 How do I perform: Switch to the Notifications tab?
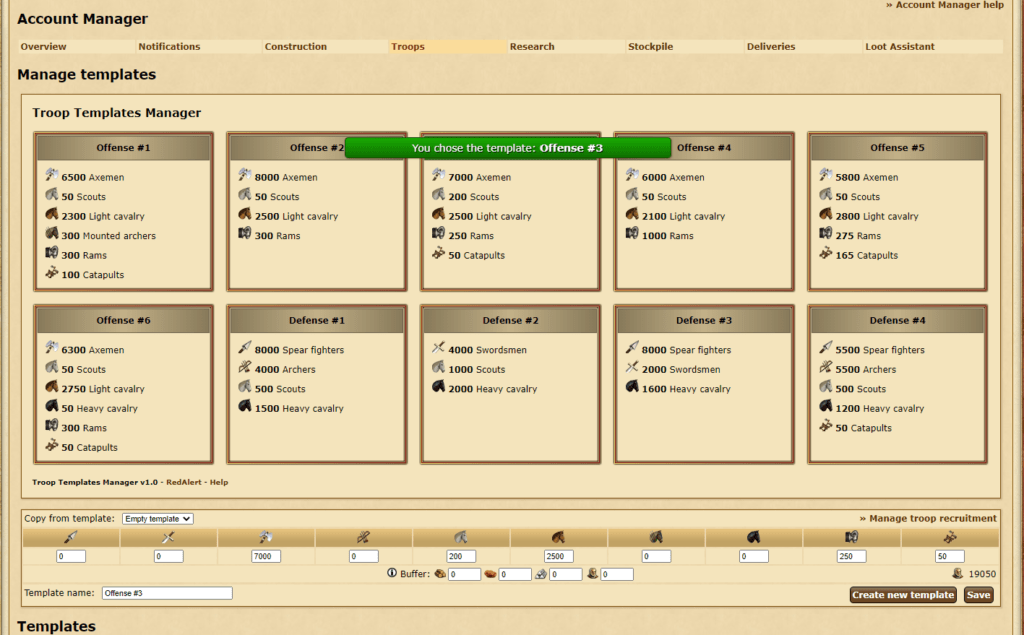pos(169,46)
